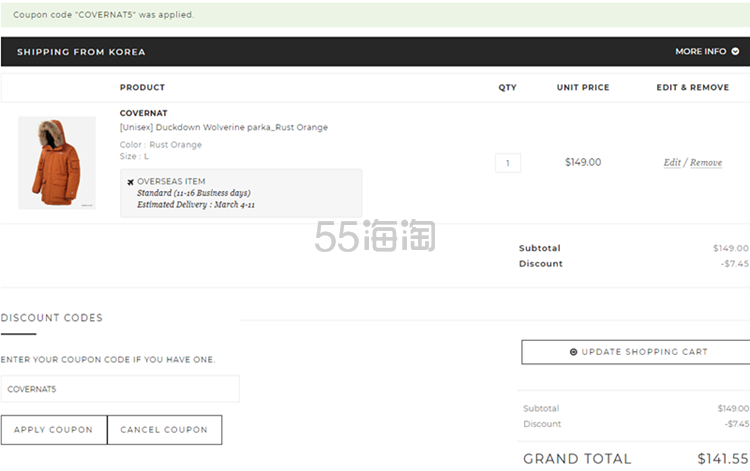Screen dimensions: 750x471
Task: Open the Duckdown Wolverine parka title link
Action: point(223,127)
